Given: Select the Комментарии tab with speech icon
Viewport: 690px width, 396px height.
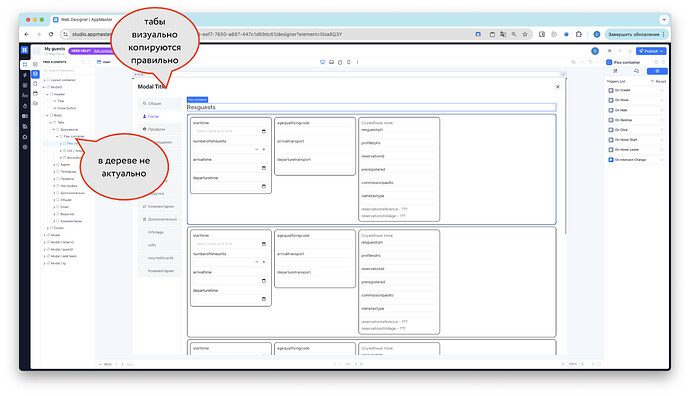Looking at the screenshot, I should click(159, 206).
